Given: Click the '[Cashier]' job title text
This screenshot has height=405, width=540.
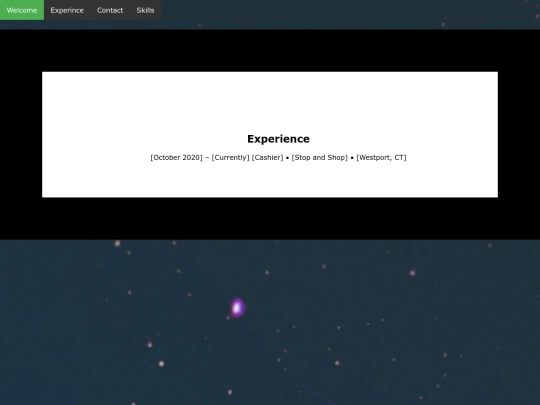Looking at the screenshot, I should [267, 157].
